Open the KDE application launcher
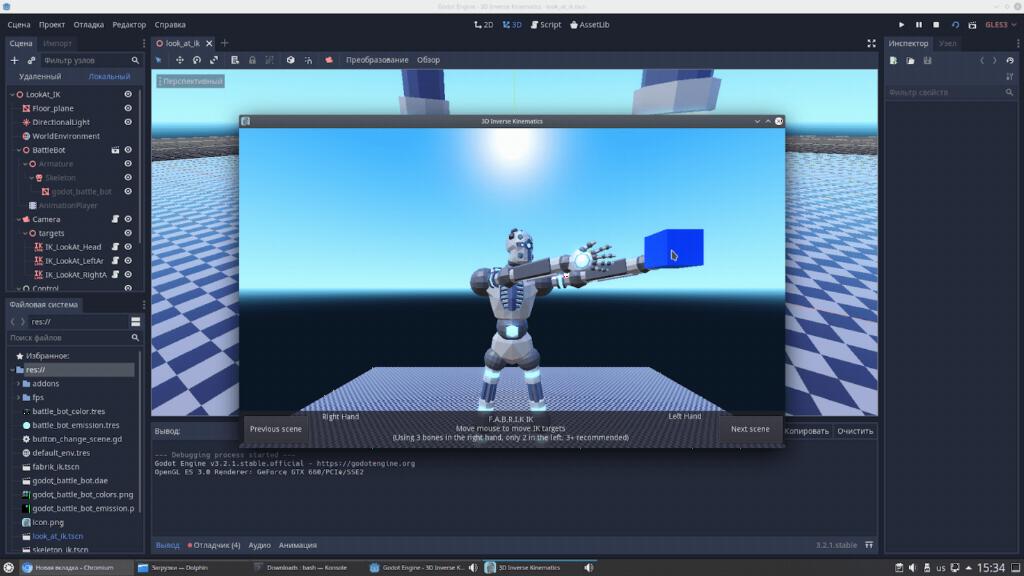The height and width of the screenshot is (576, 1024). (x=8, y=568)
